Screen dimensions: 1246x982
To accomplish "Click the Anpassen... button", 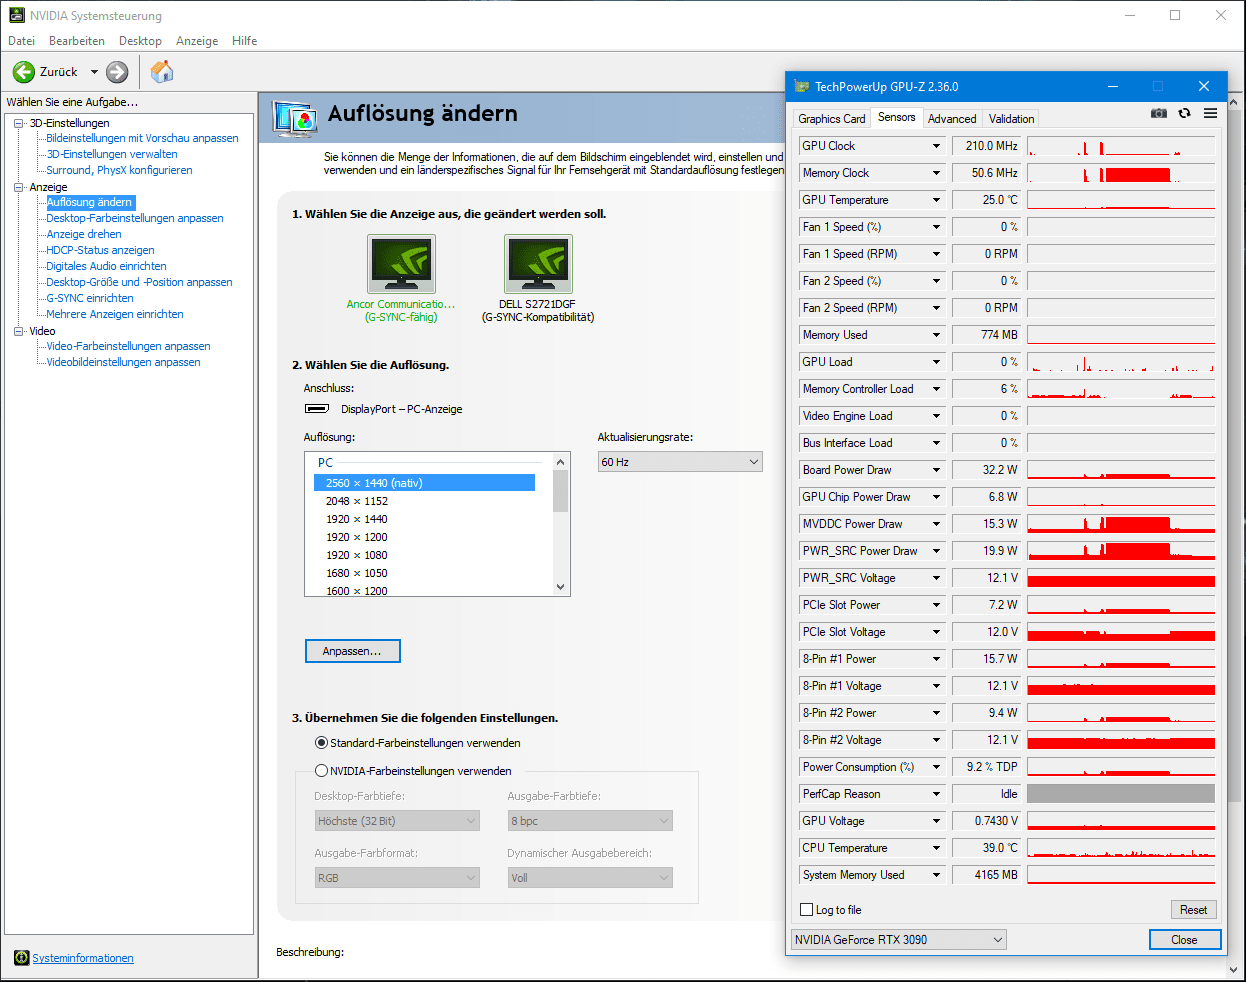I will click(x=352, y=651).
